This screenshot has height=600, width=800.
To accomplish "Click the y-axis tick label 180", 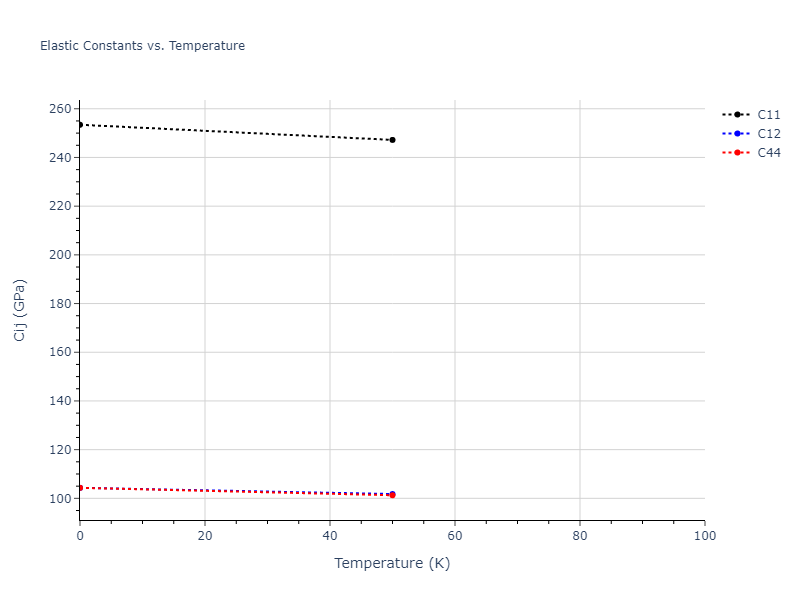I will 60,304.
